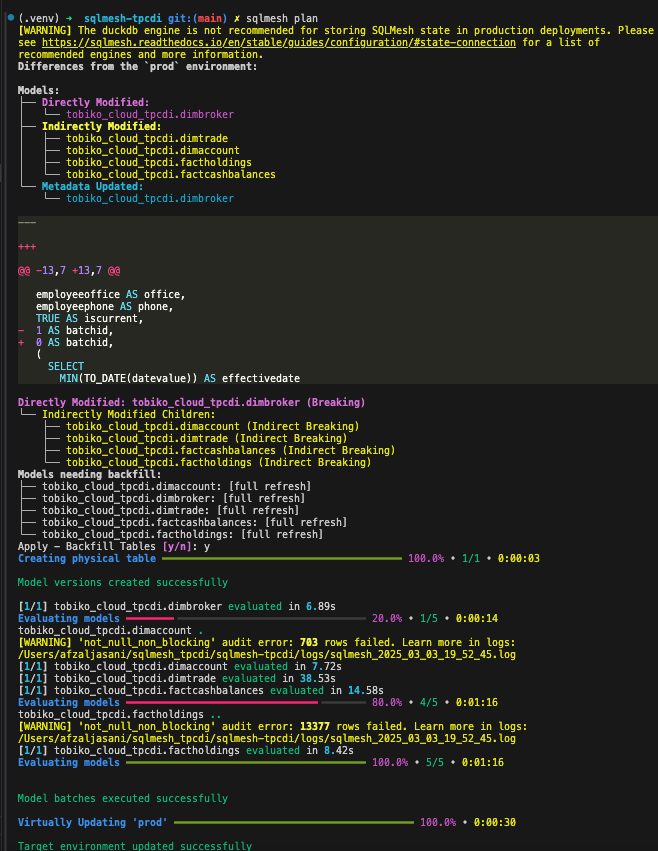Image resolution: width=658 pixels, height=851 pixels.
Task: Click yellow dimtrade entry under Indirectly Modified
Action: (147, 138)
